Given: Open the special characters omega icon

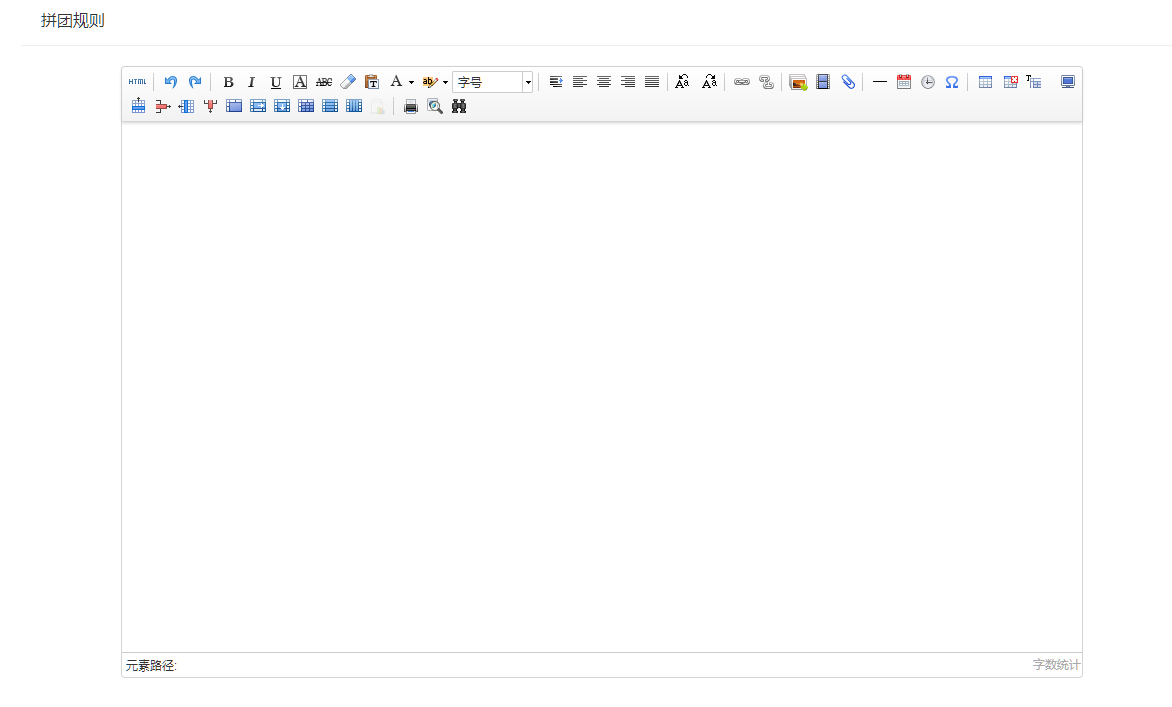Looking at the screenshot, I should pyautogui.click(x=952, y=82).
